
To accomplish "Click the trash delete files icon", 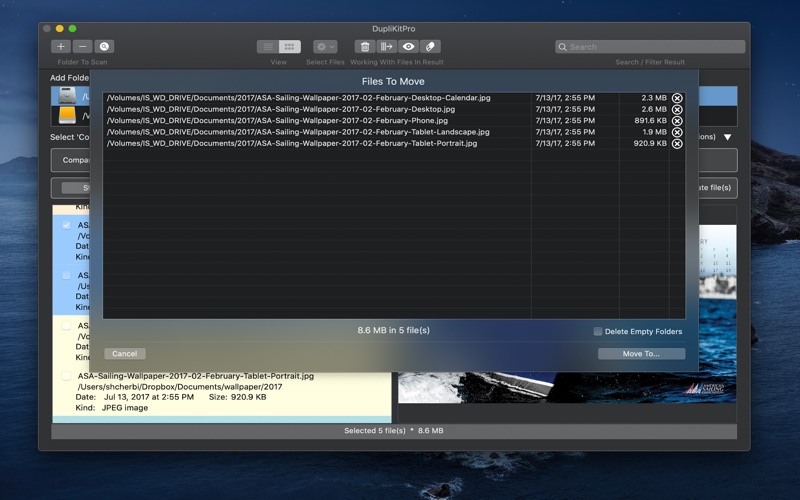I will 365,46.
